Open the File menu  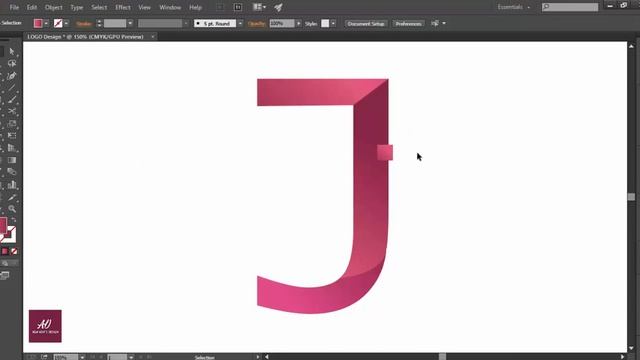click(14, 7)
